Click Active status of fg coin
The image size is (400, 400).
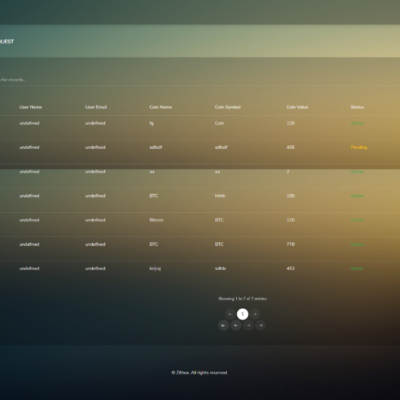click(357, 123)
